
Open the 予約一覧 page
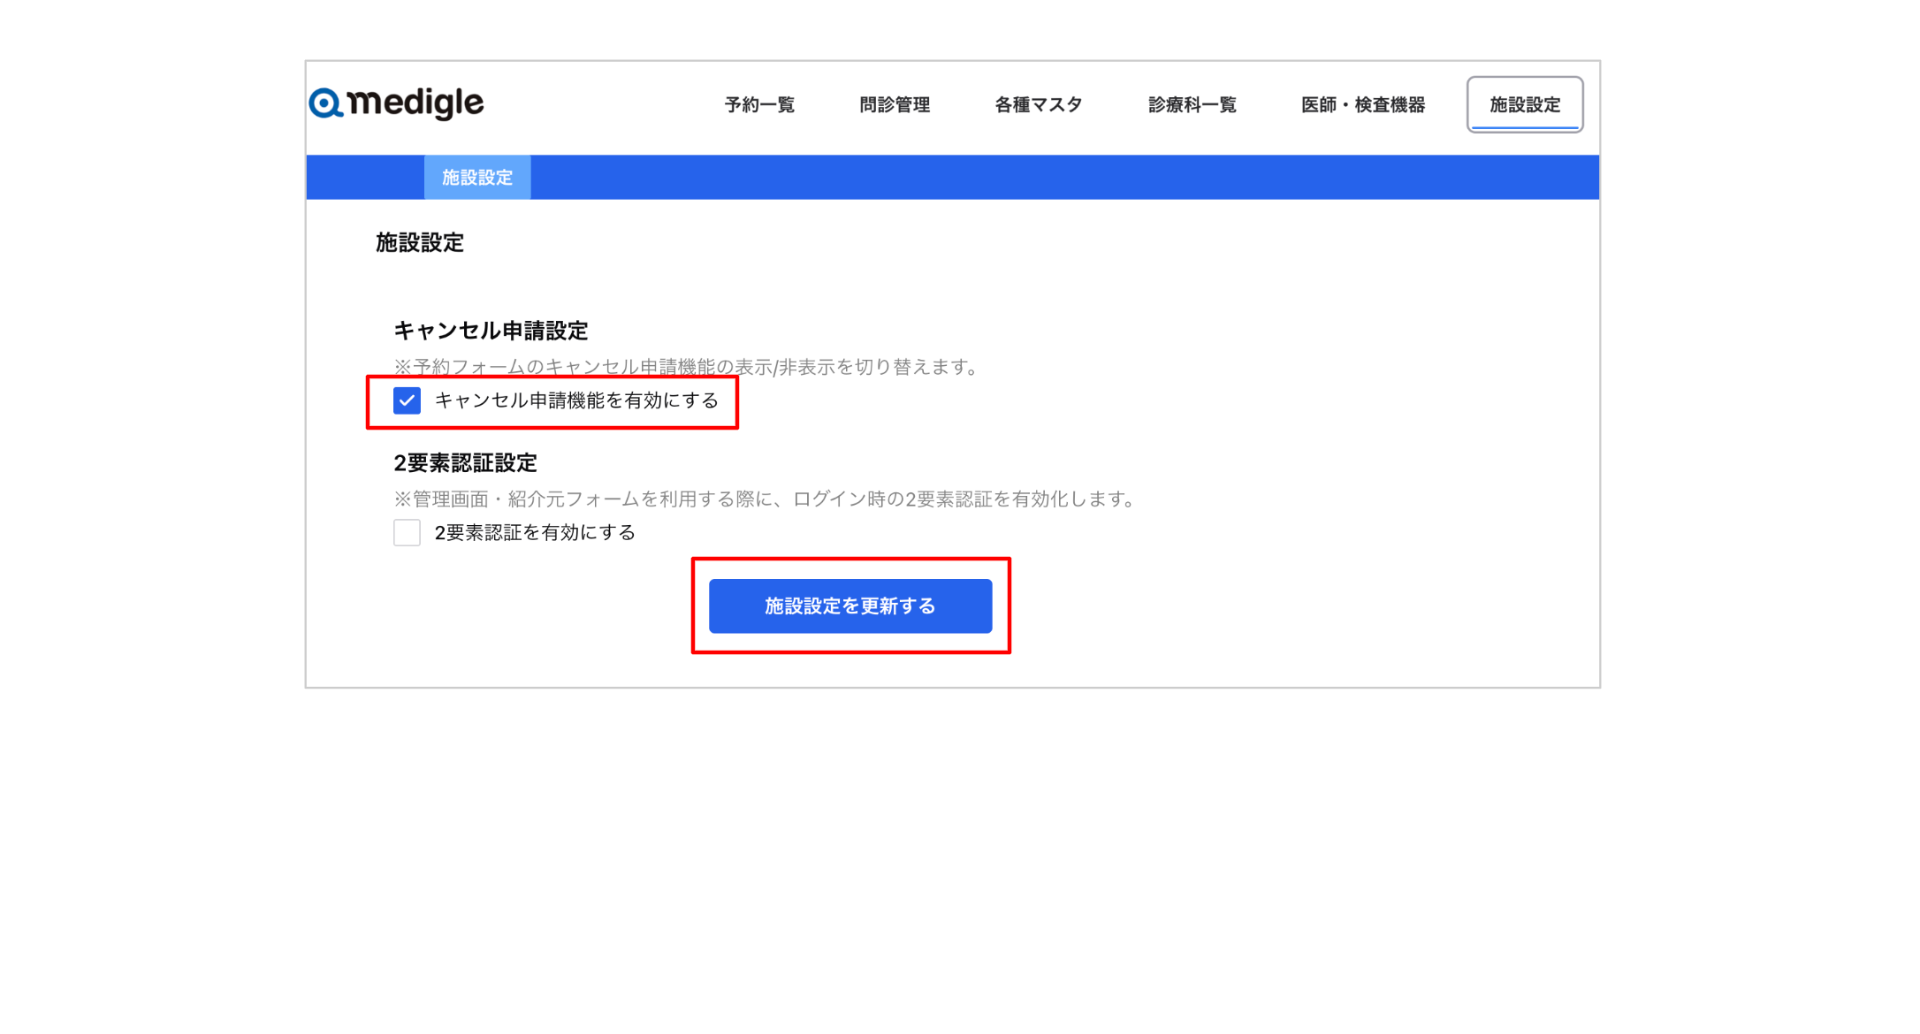(759, 104)
